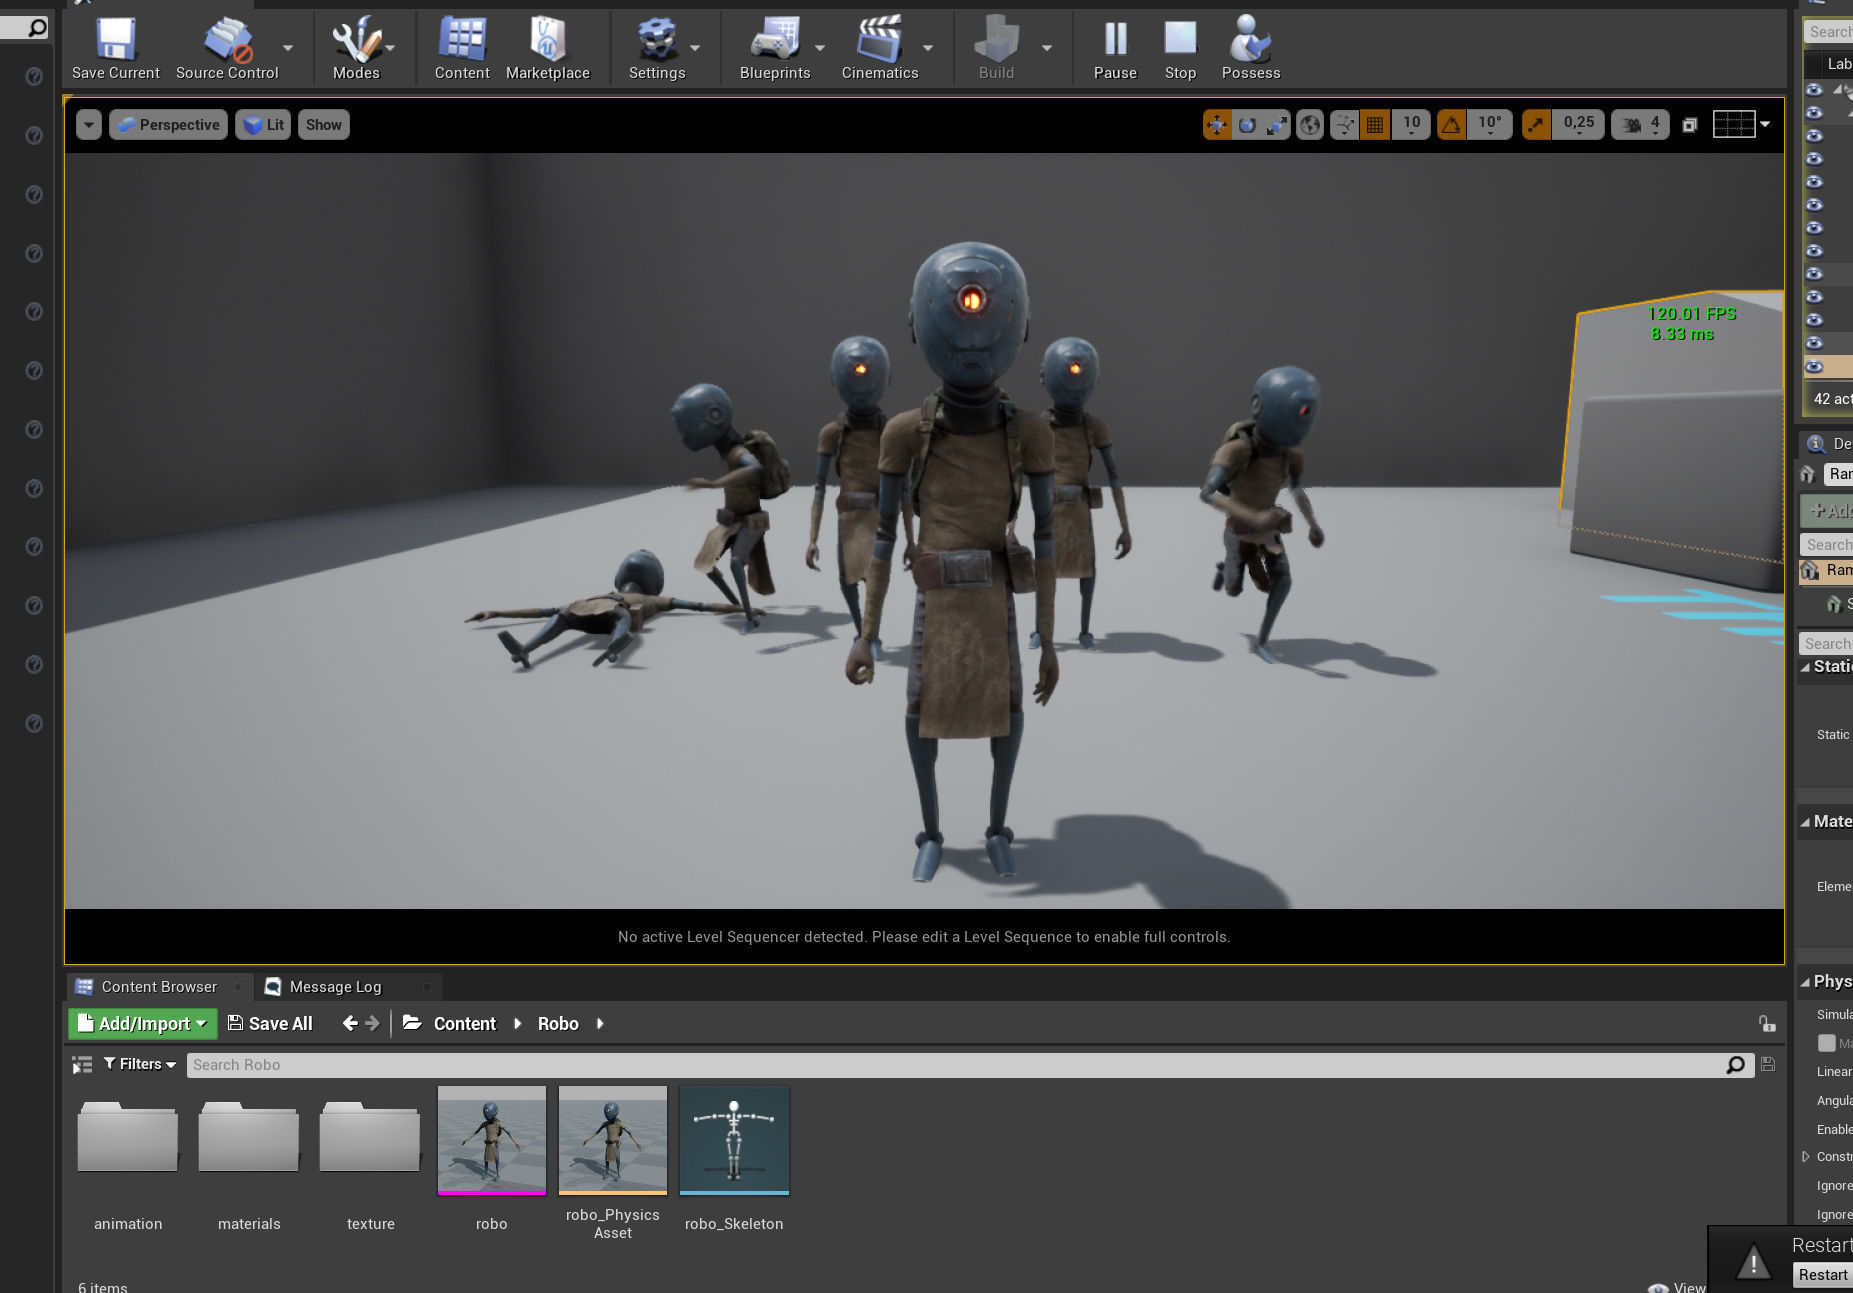Screen dimensions: 1853x1293
Task: Click the Restart button in the notification
Action: tap(1823, 1275)
